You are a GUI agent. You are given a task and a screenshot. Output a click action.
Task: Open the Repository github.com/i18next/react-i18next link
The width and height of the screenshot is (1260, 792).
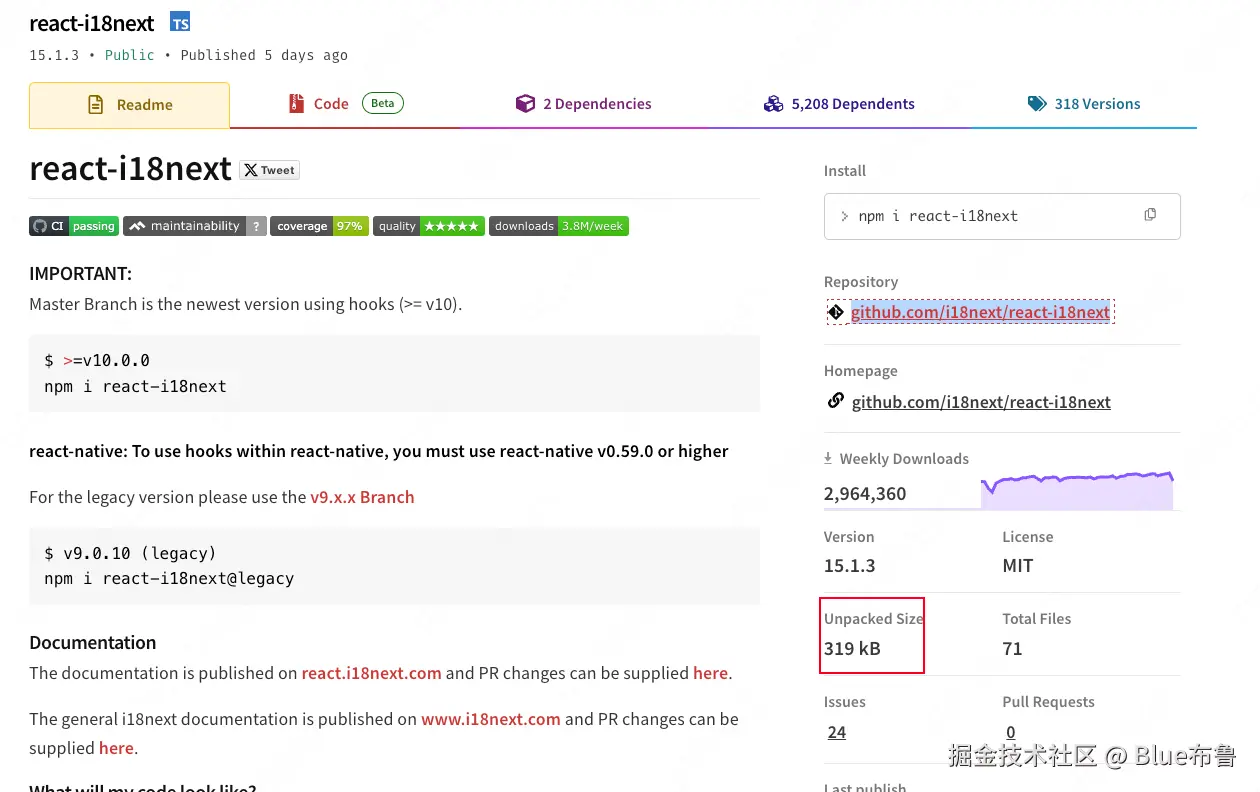tap(980, 312)
